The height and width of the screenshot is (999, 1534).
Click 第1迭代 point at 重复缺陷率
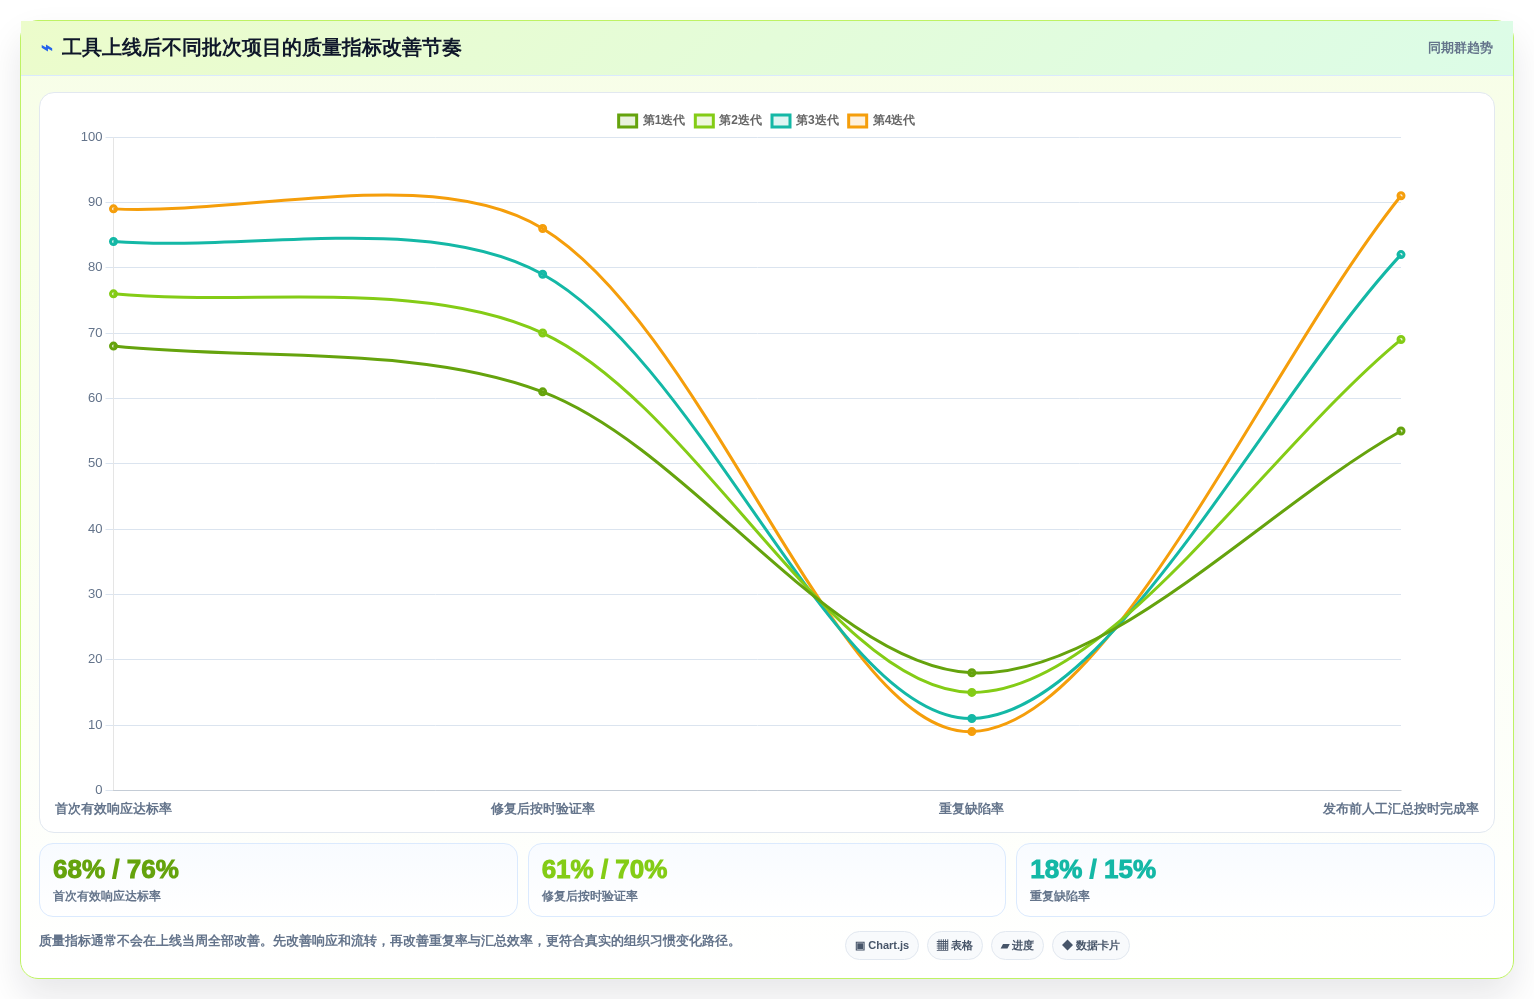tap(972, 673)
